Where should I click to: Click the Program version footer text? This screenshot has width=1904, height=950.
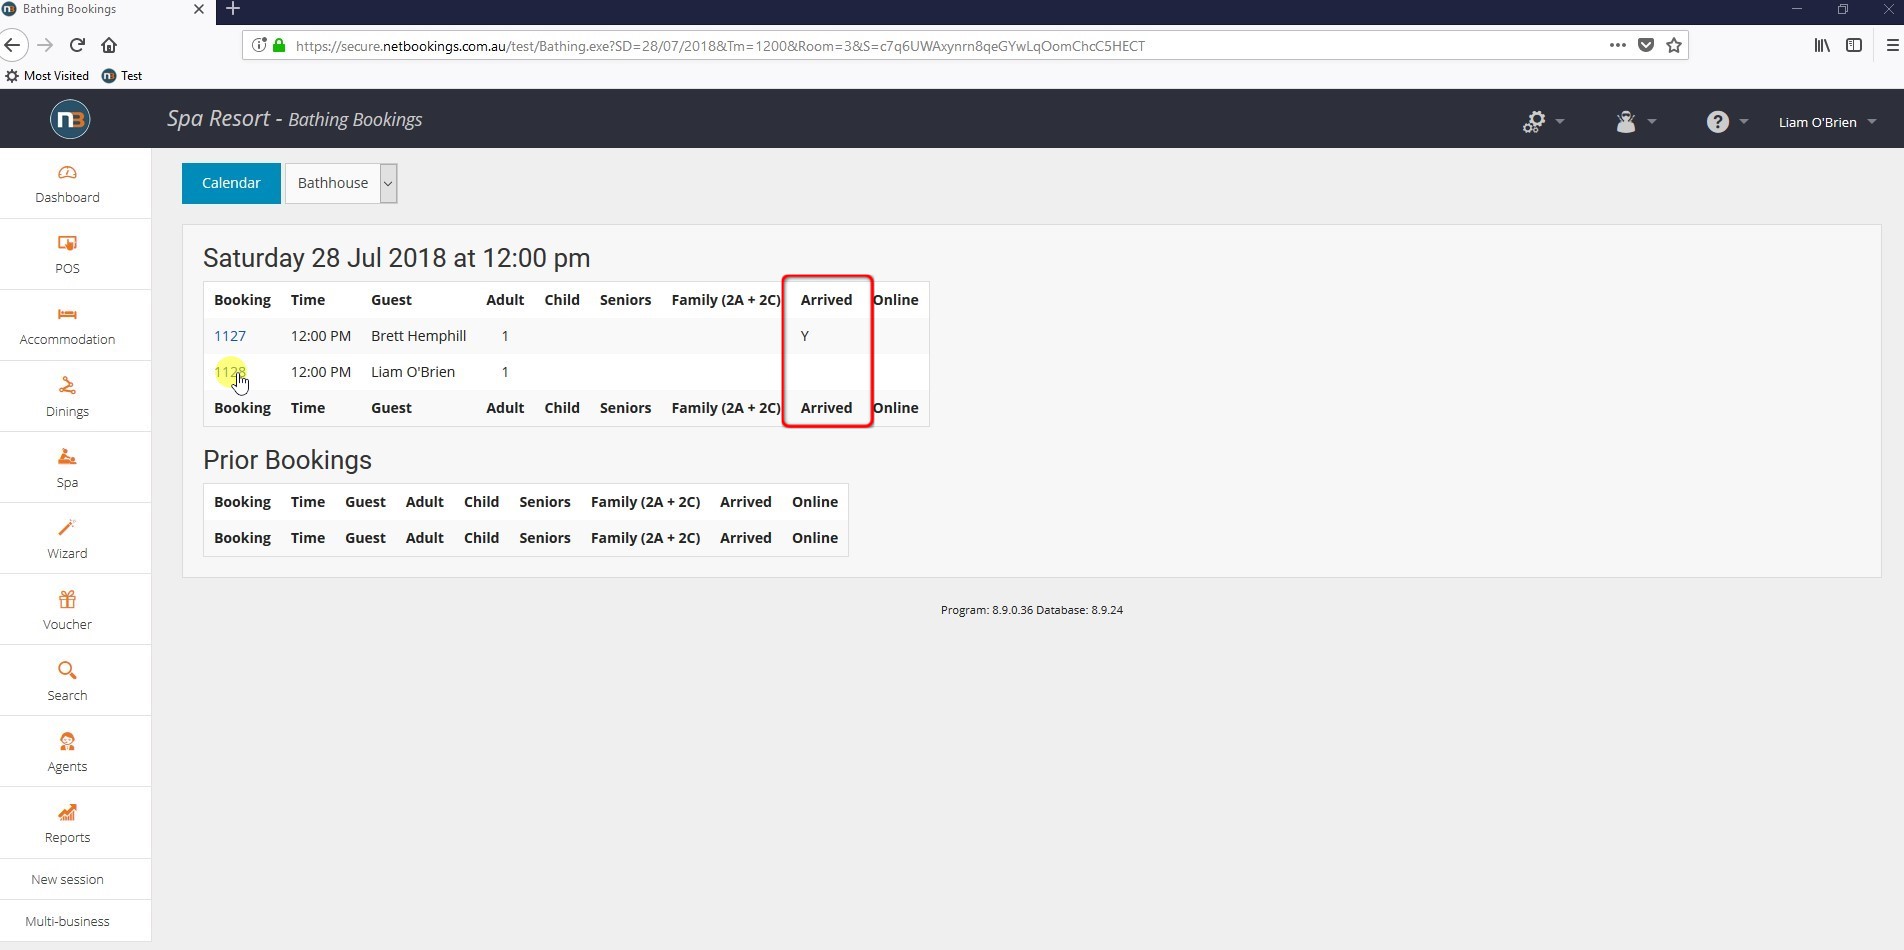pyautogui.click(x=1031, y=610)
